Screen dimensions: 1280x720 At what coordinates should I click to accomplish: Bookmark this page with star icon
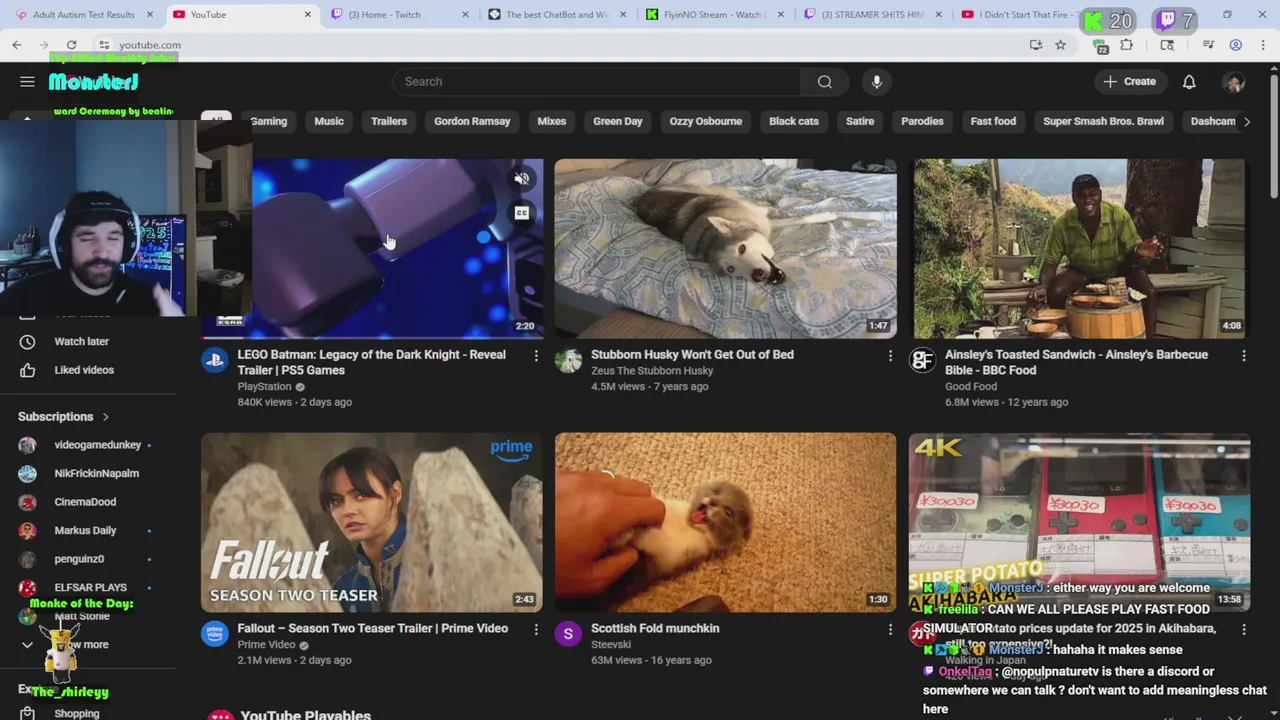1060,45
